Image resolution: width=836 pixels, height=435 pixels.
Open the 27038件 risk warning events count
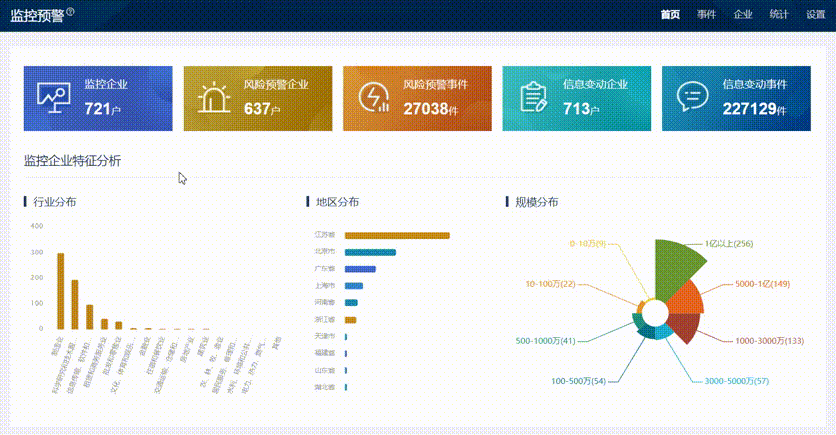(x=430, y=109)
